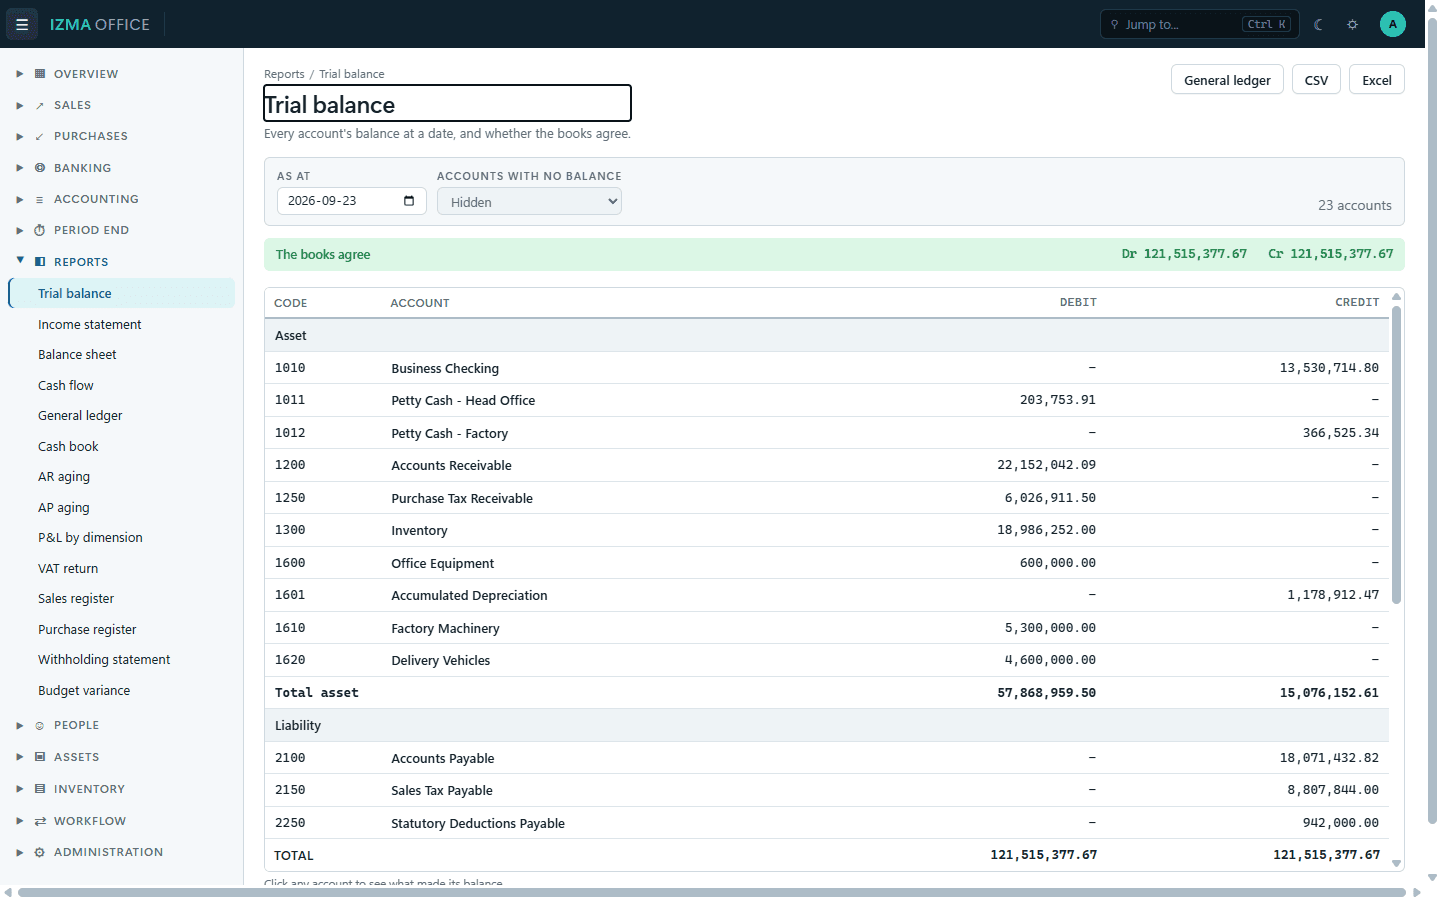Open the Accounts Payable row

(827, 758)
